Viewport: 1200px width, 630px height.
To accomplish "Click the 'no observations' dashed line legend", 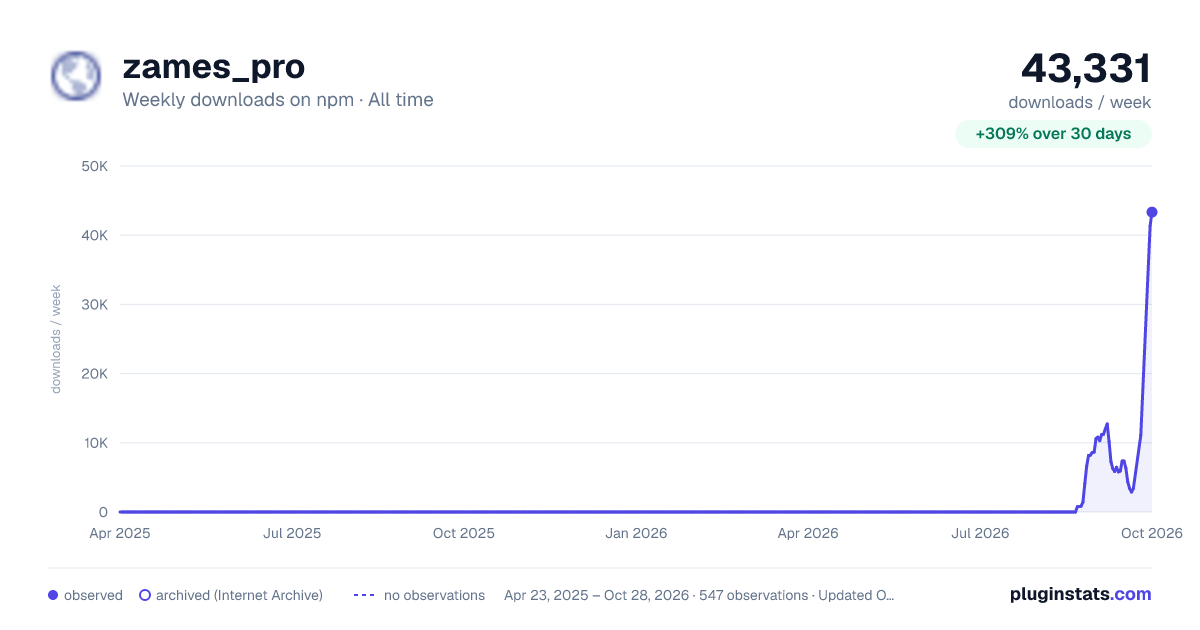I will 363,595.
